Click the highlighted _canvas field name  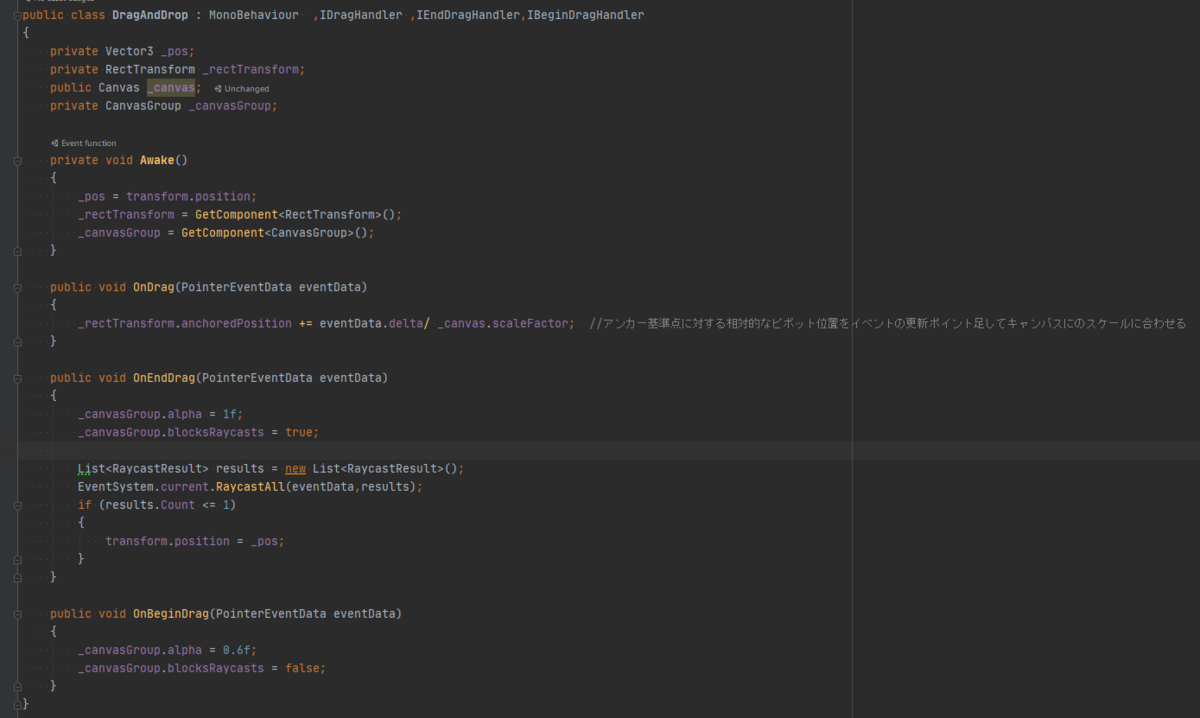171,88
